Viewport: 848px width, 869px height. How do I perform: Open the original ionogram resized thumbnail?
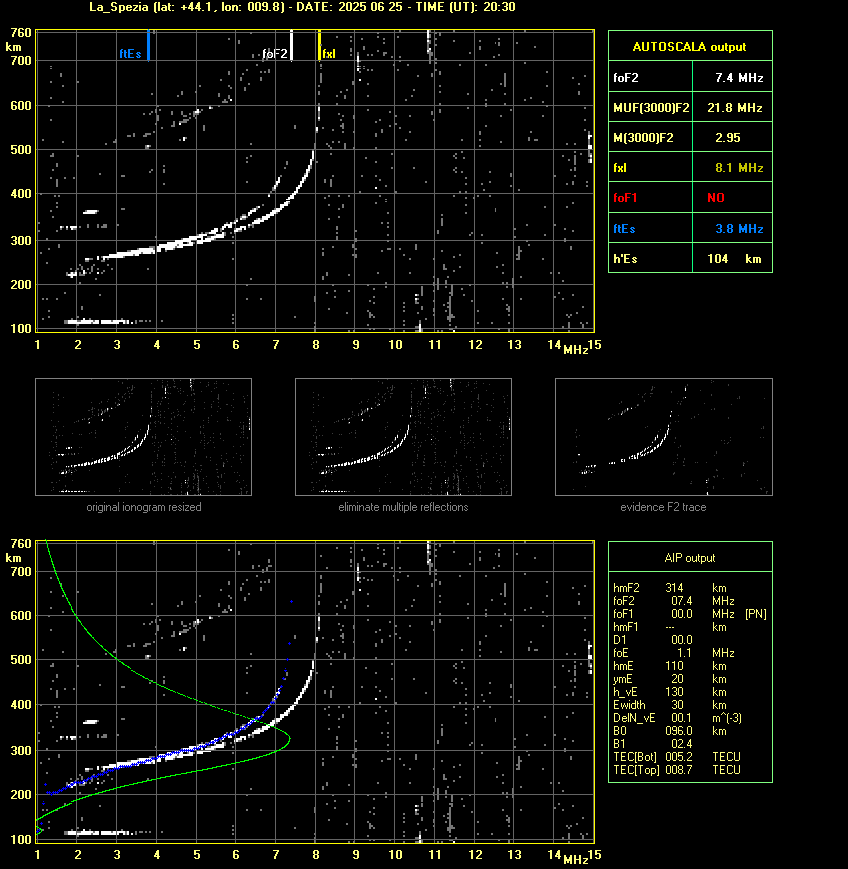tap(144, 437)
